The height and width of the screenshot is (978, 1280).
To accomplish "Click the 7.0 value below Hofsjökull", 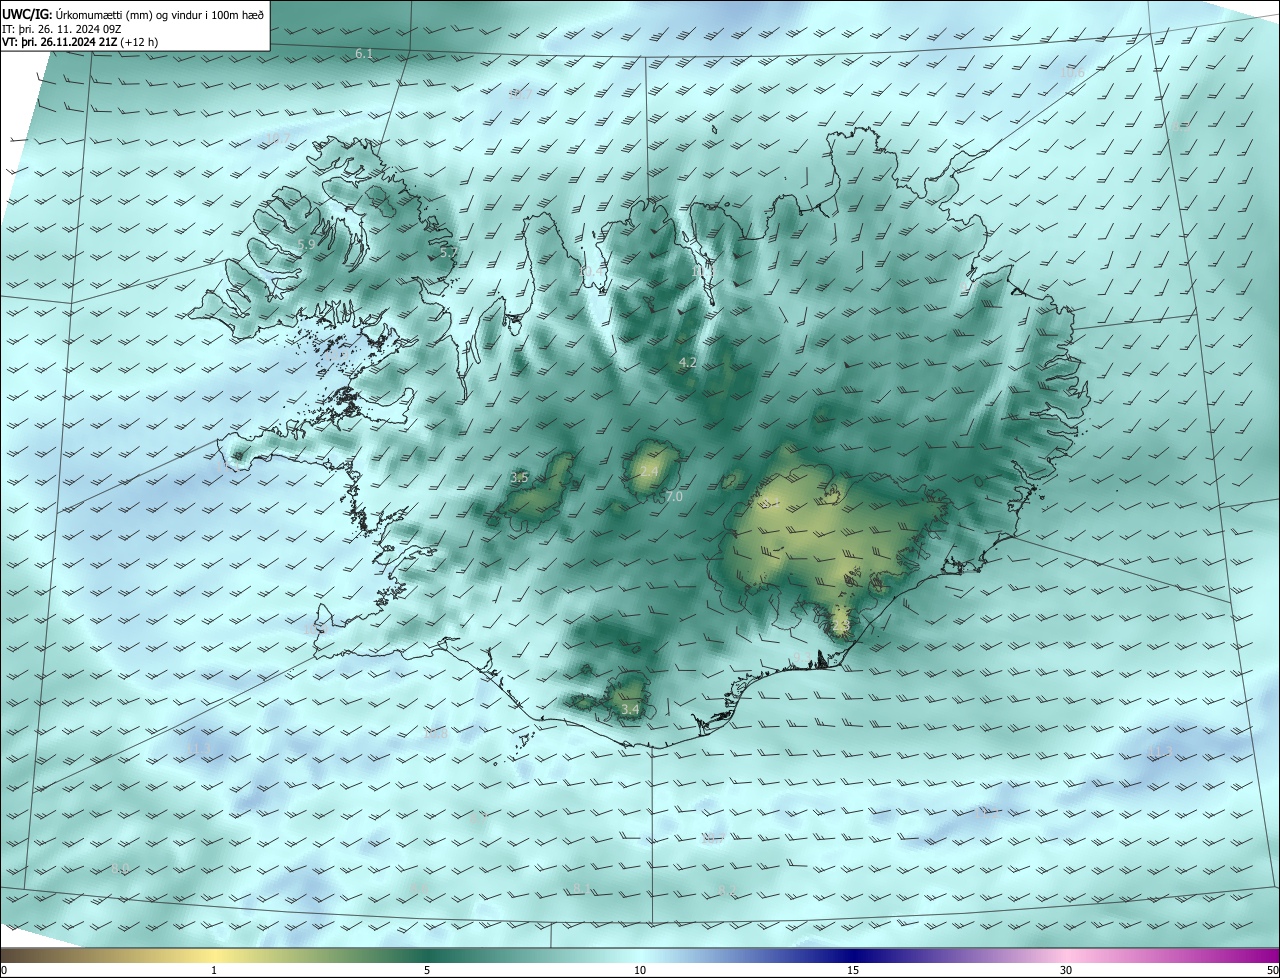I will click(673, 496).
